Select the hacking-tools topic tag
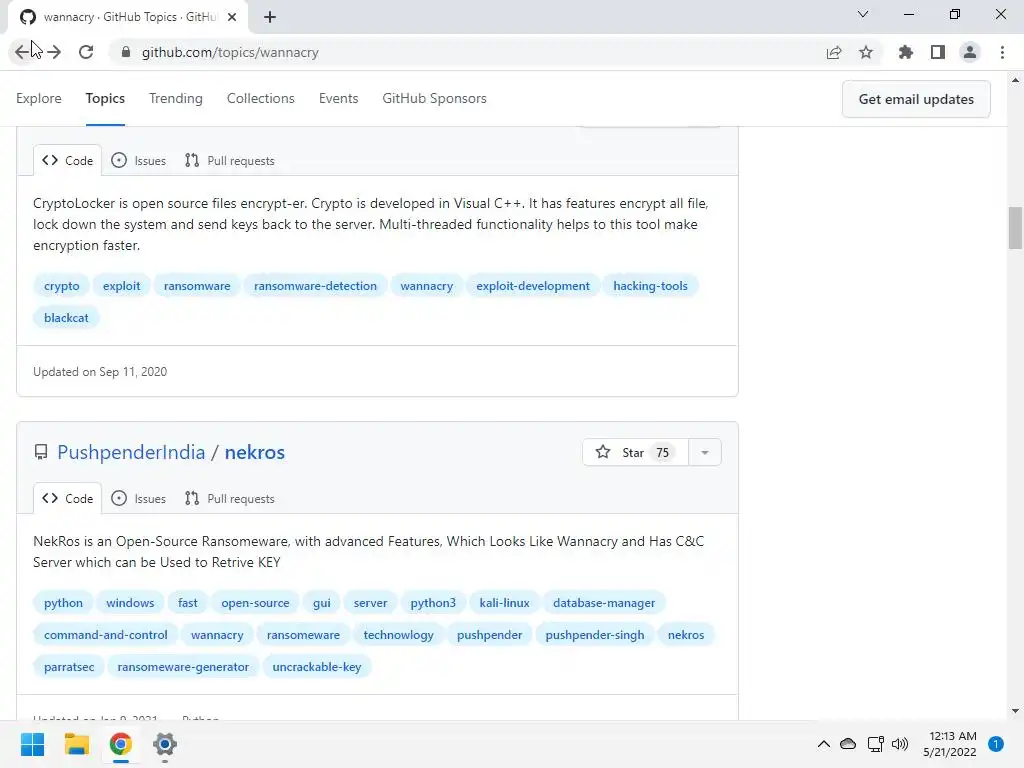The image size is (1024, 768). click(650, 286)
